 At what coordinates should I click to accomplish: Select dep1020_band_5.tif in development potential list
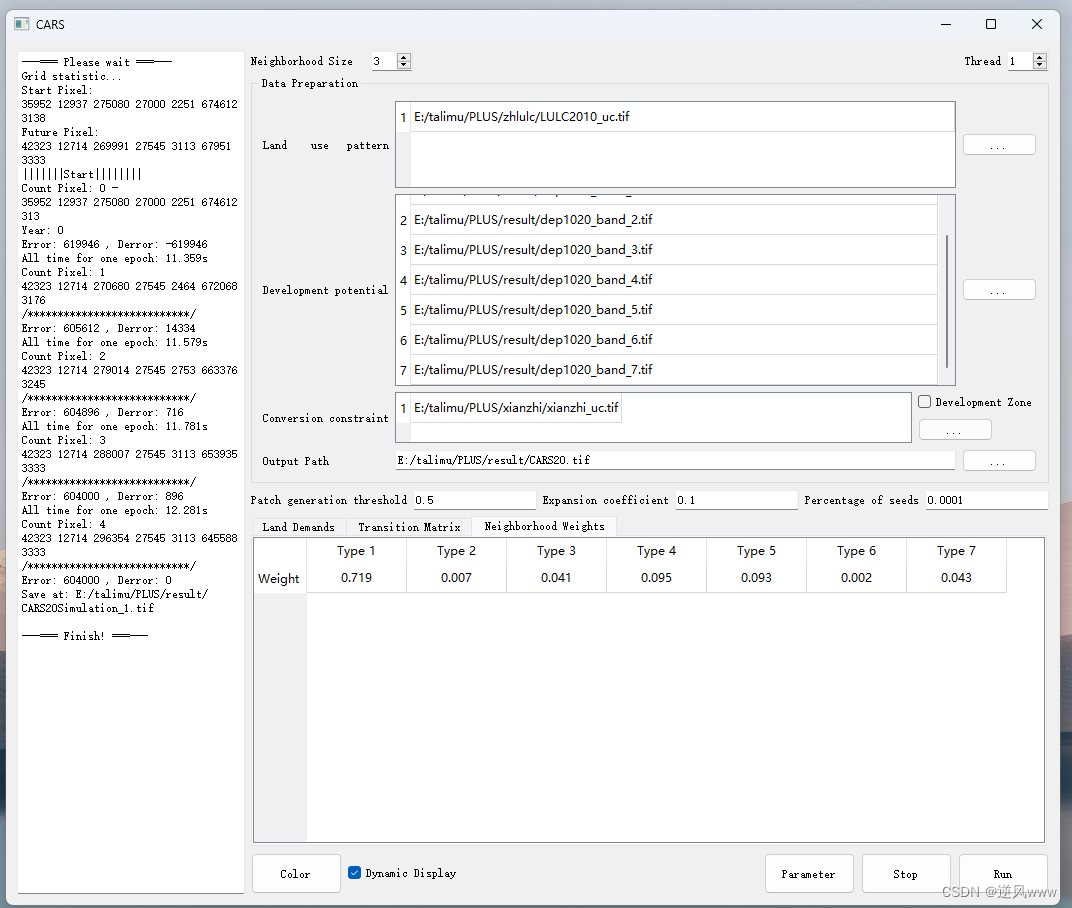(673, 310)
